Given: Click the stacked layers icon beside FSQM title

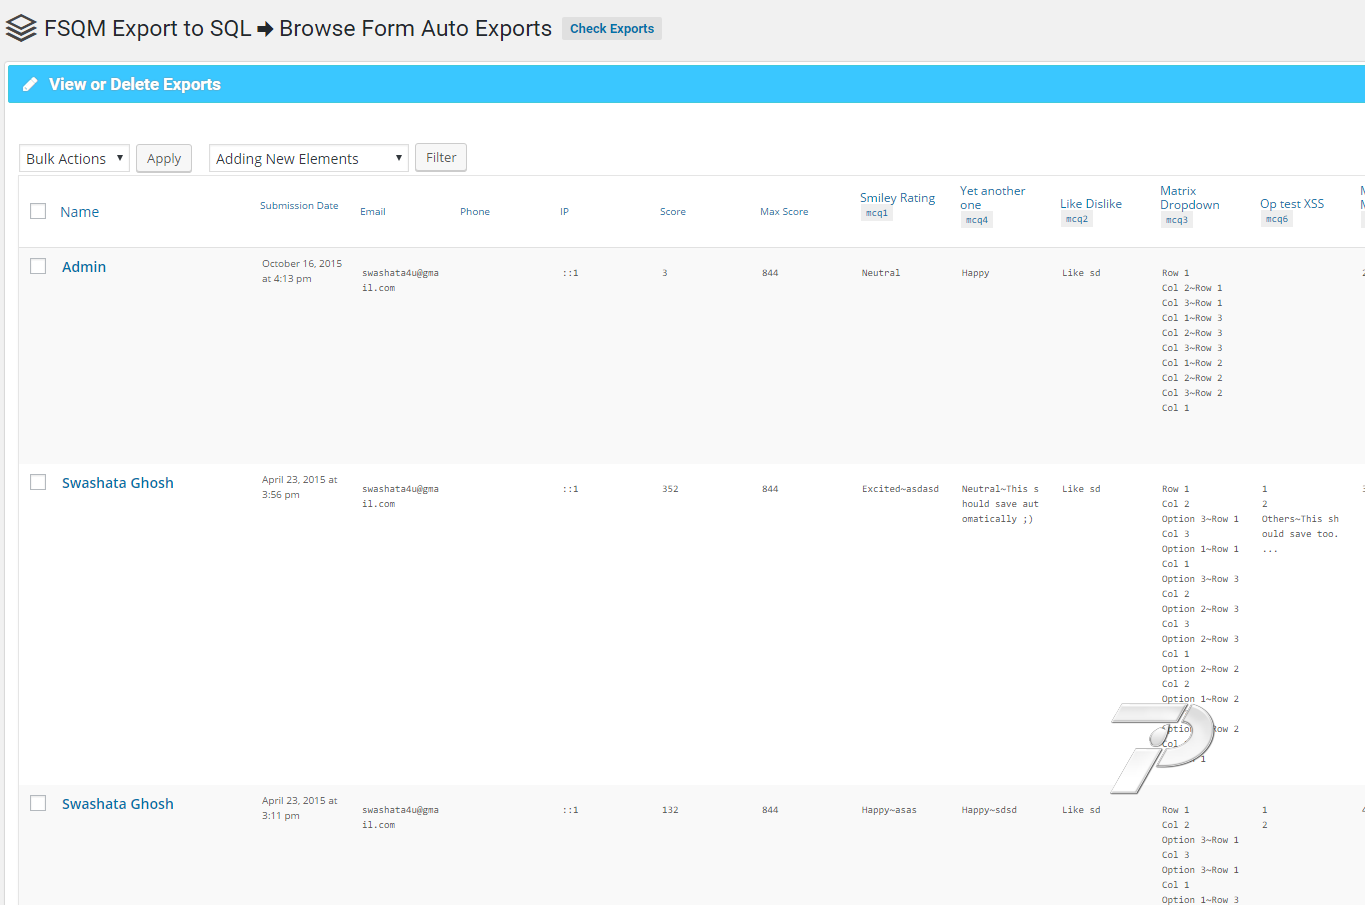Looking at the screenshot, I should pos(21,29).
